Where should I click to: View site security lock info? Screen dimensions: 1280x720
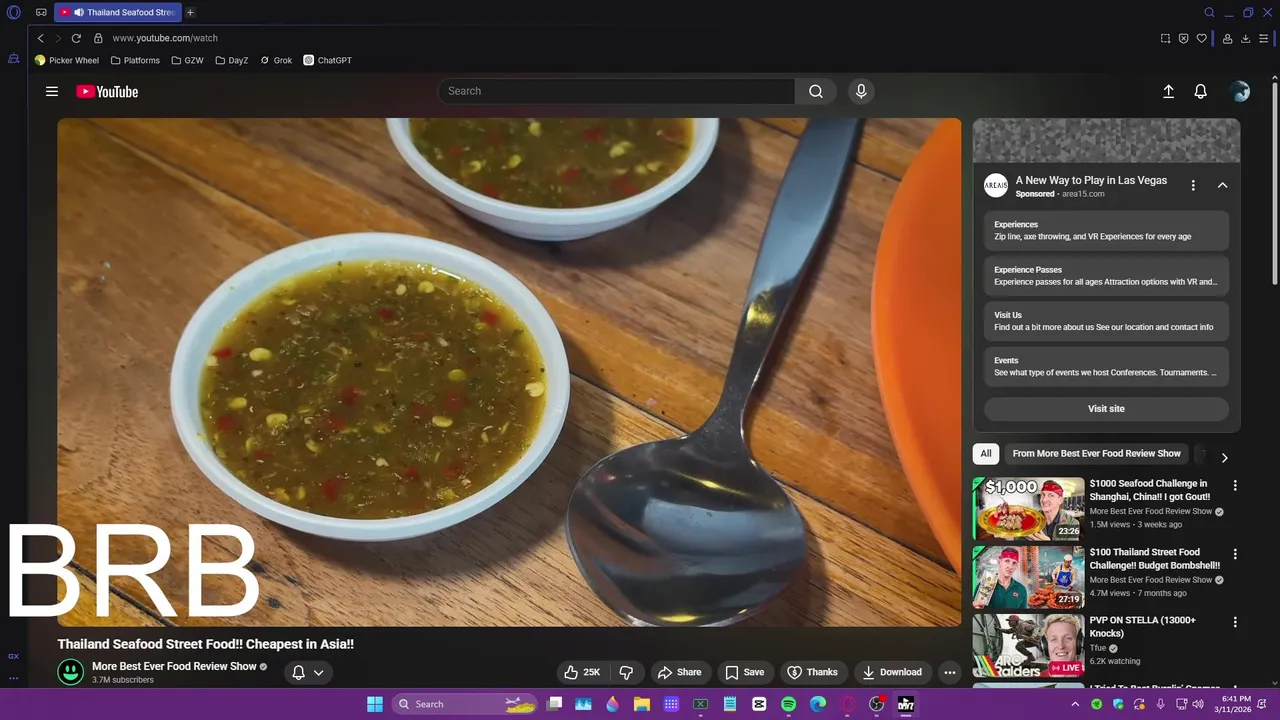[98, 38]
